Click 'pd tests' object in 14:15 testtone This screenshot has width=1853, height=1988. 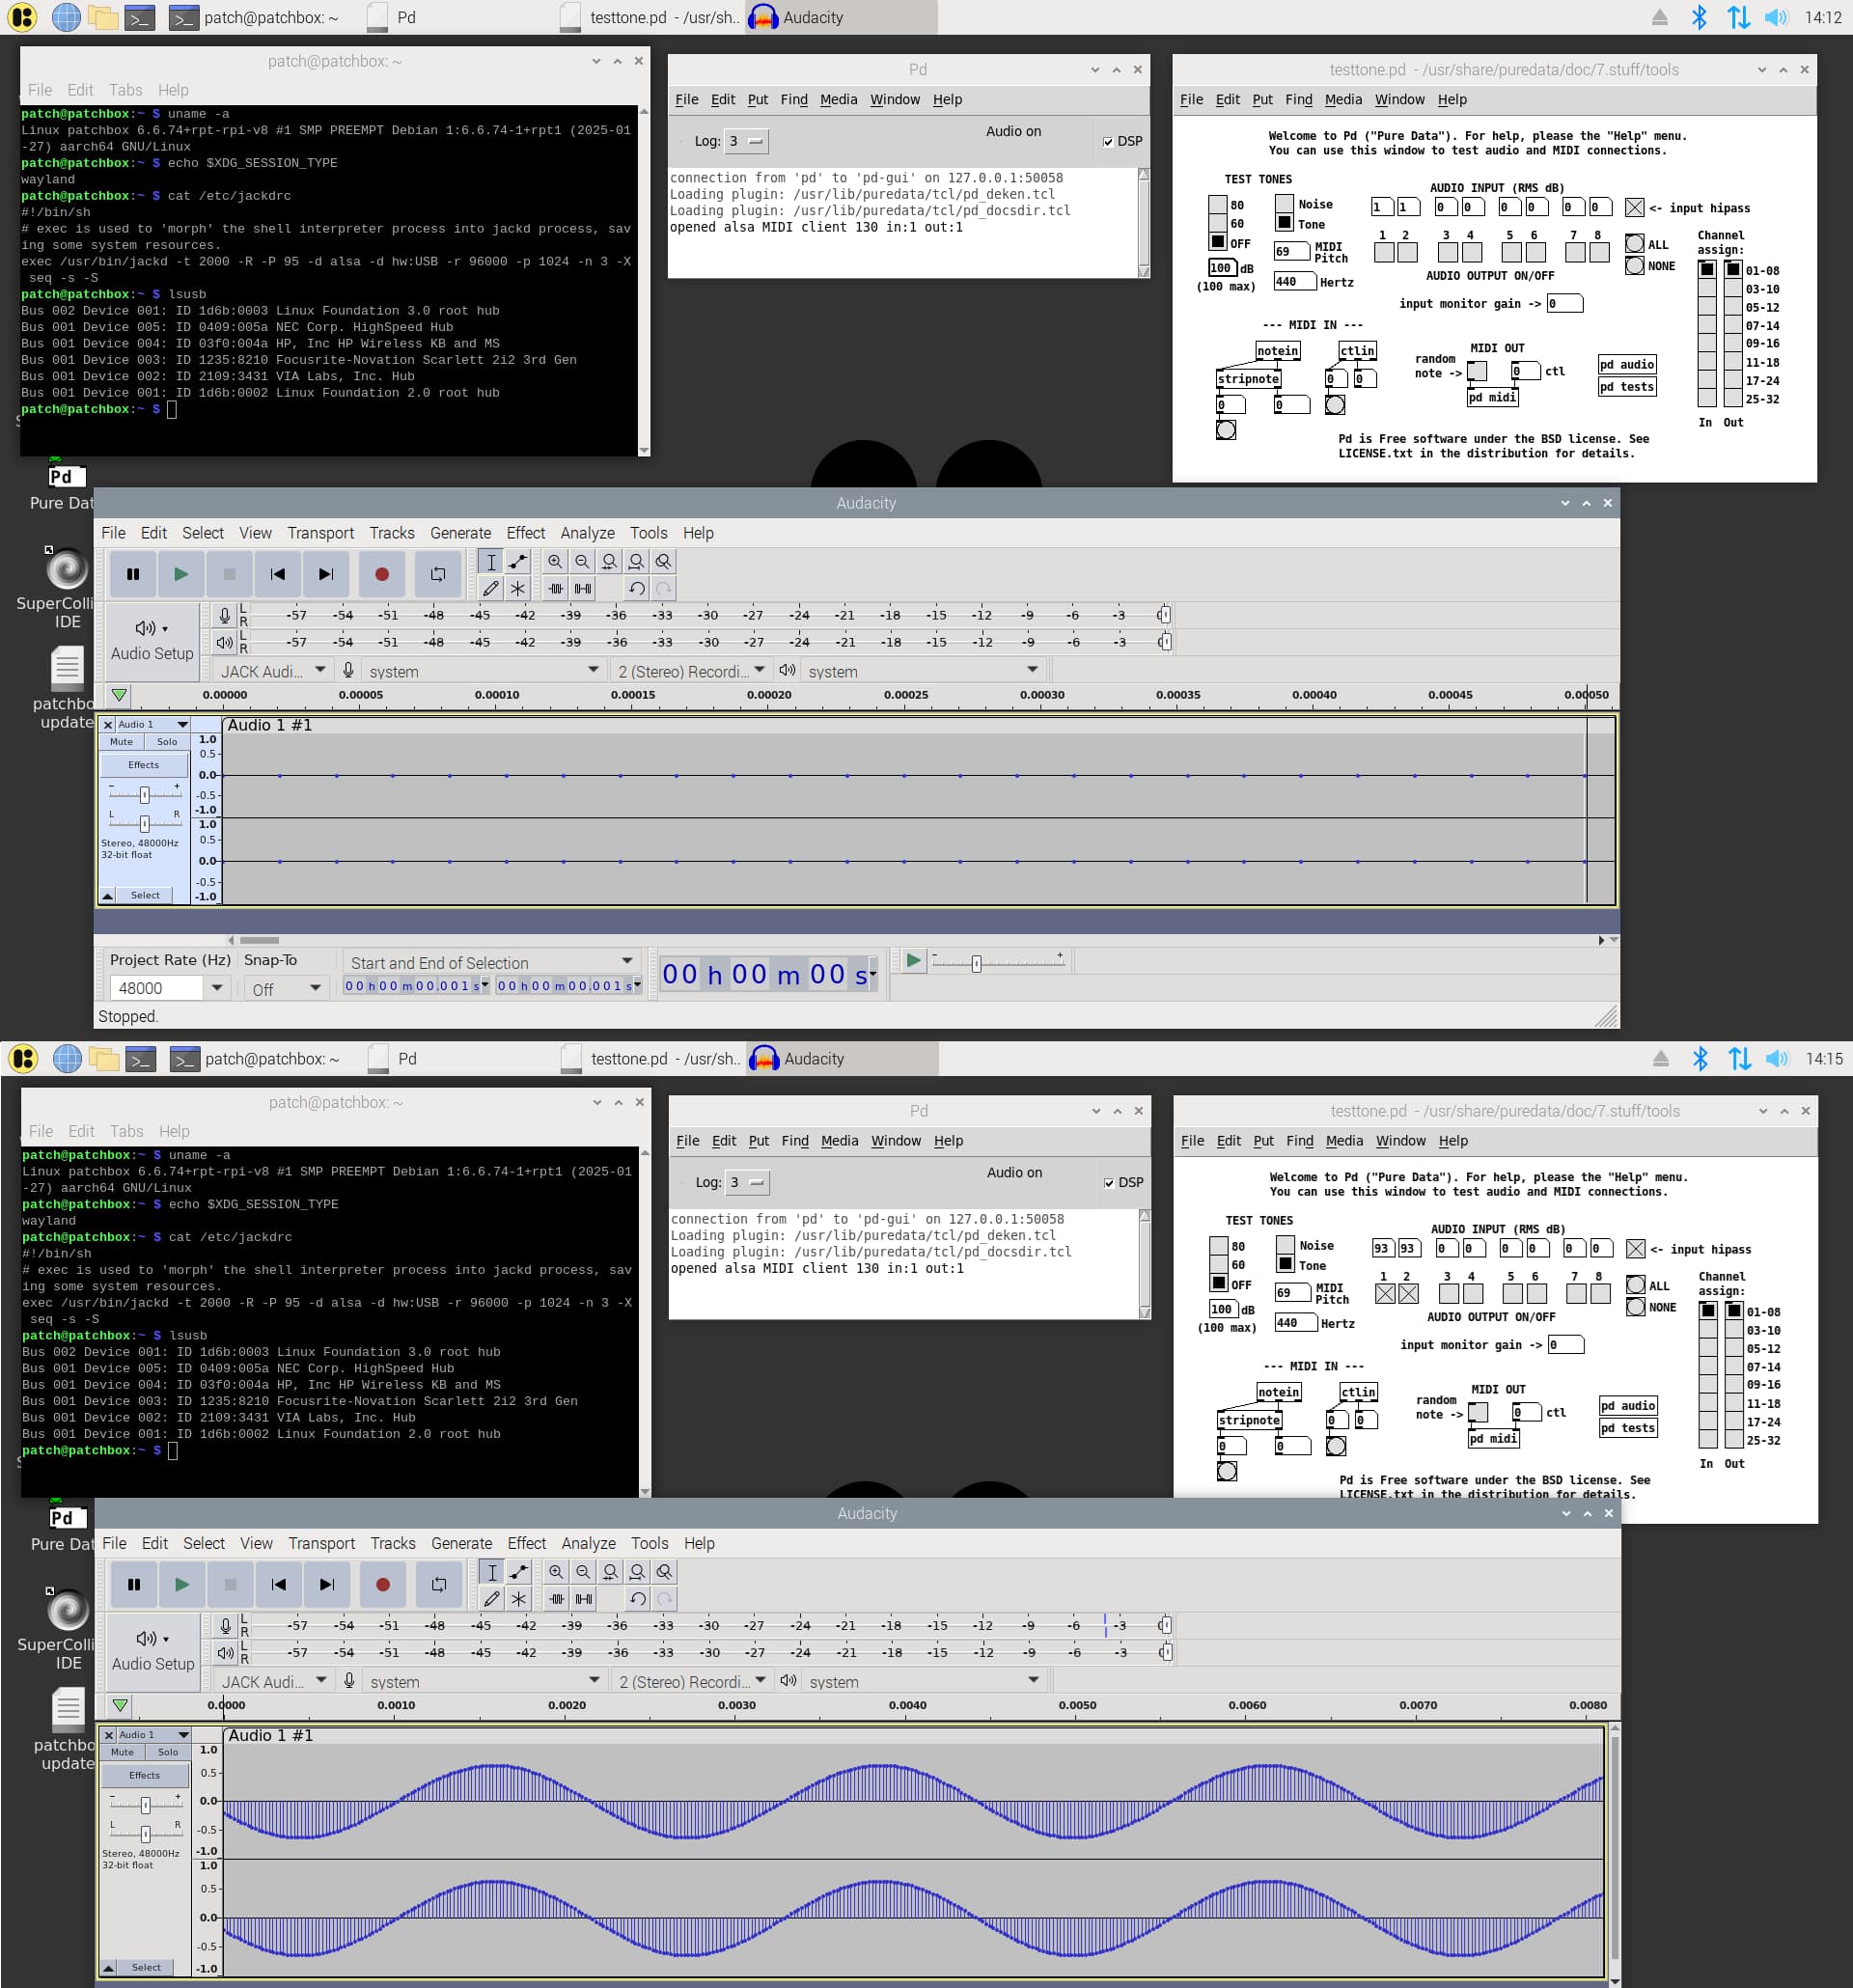click(x=1627, y=1428)
